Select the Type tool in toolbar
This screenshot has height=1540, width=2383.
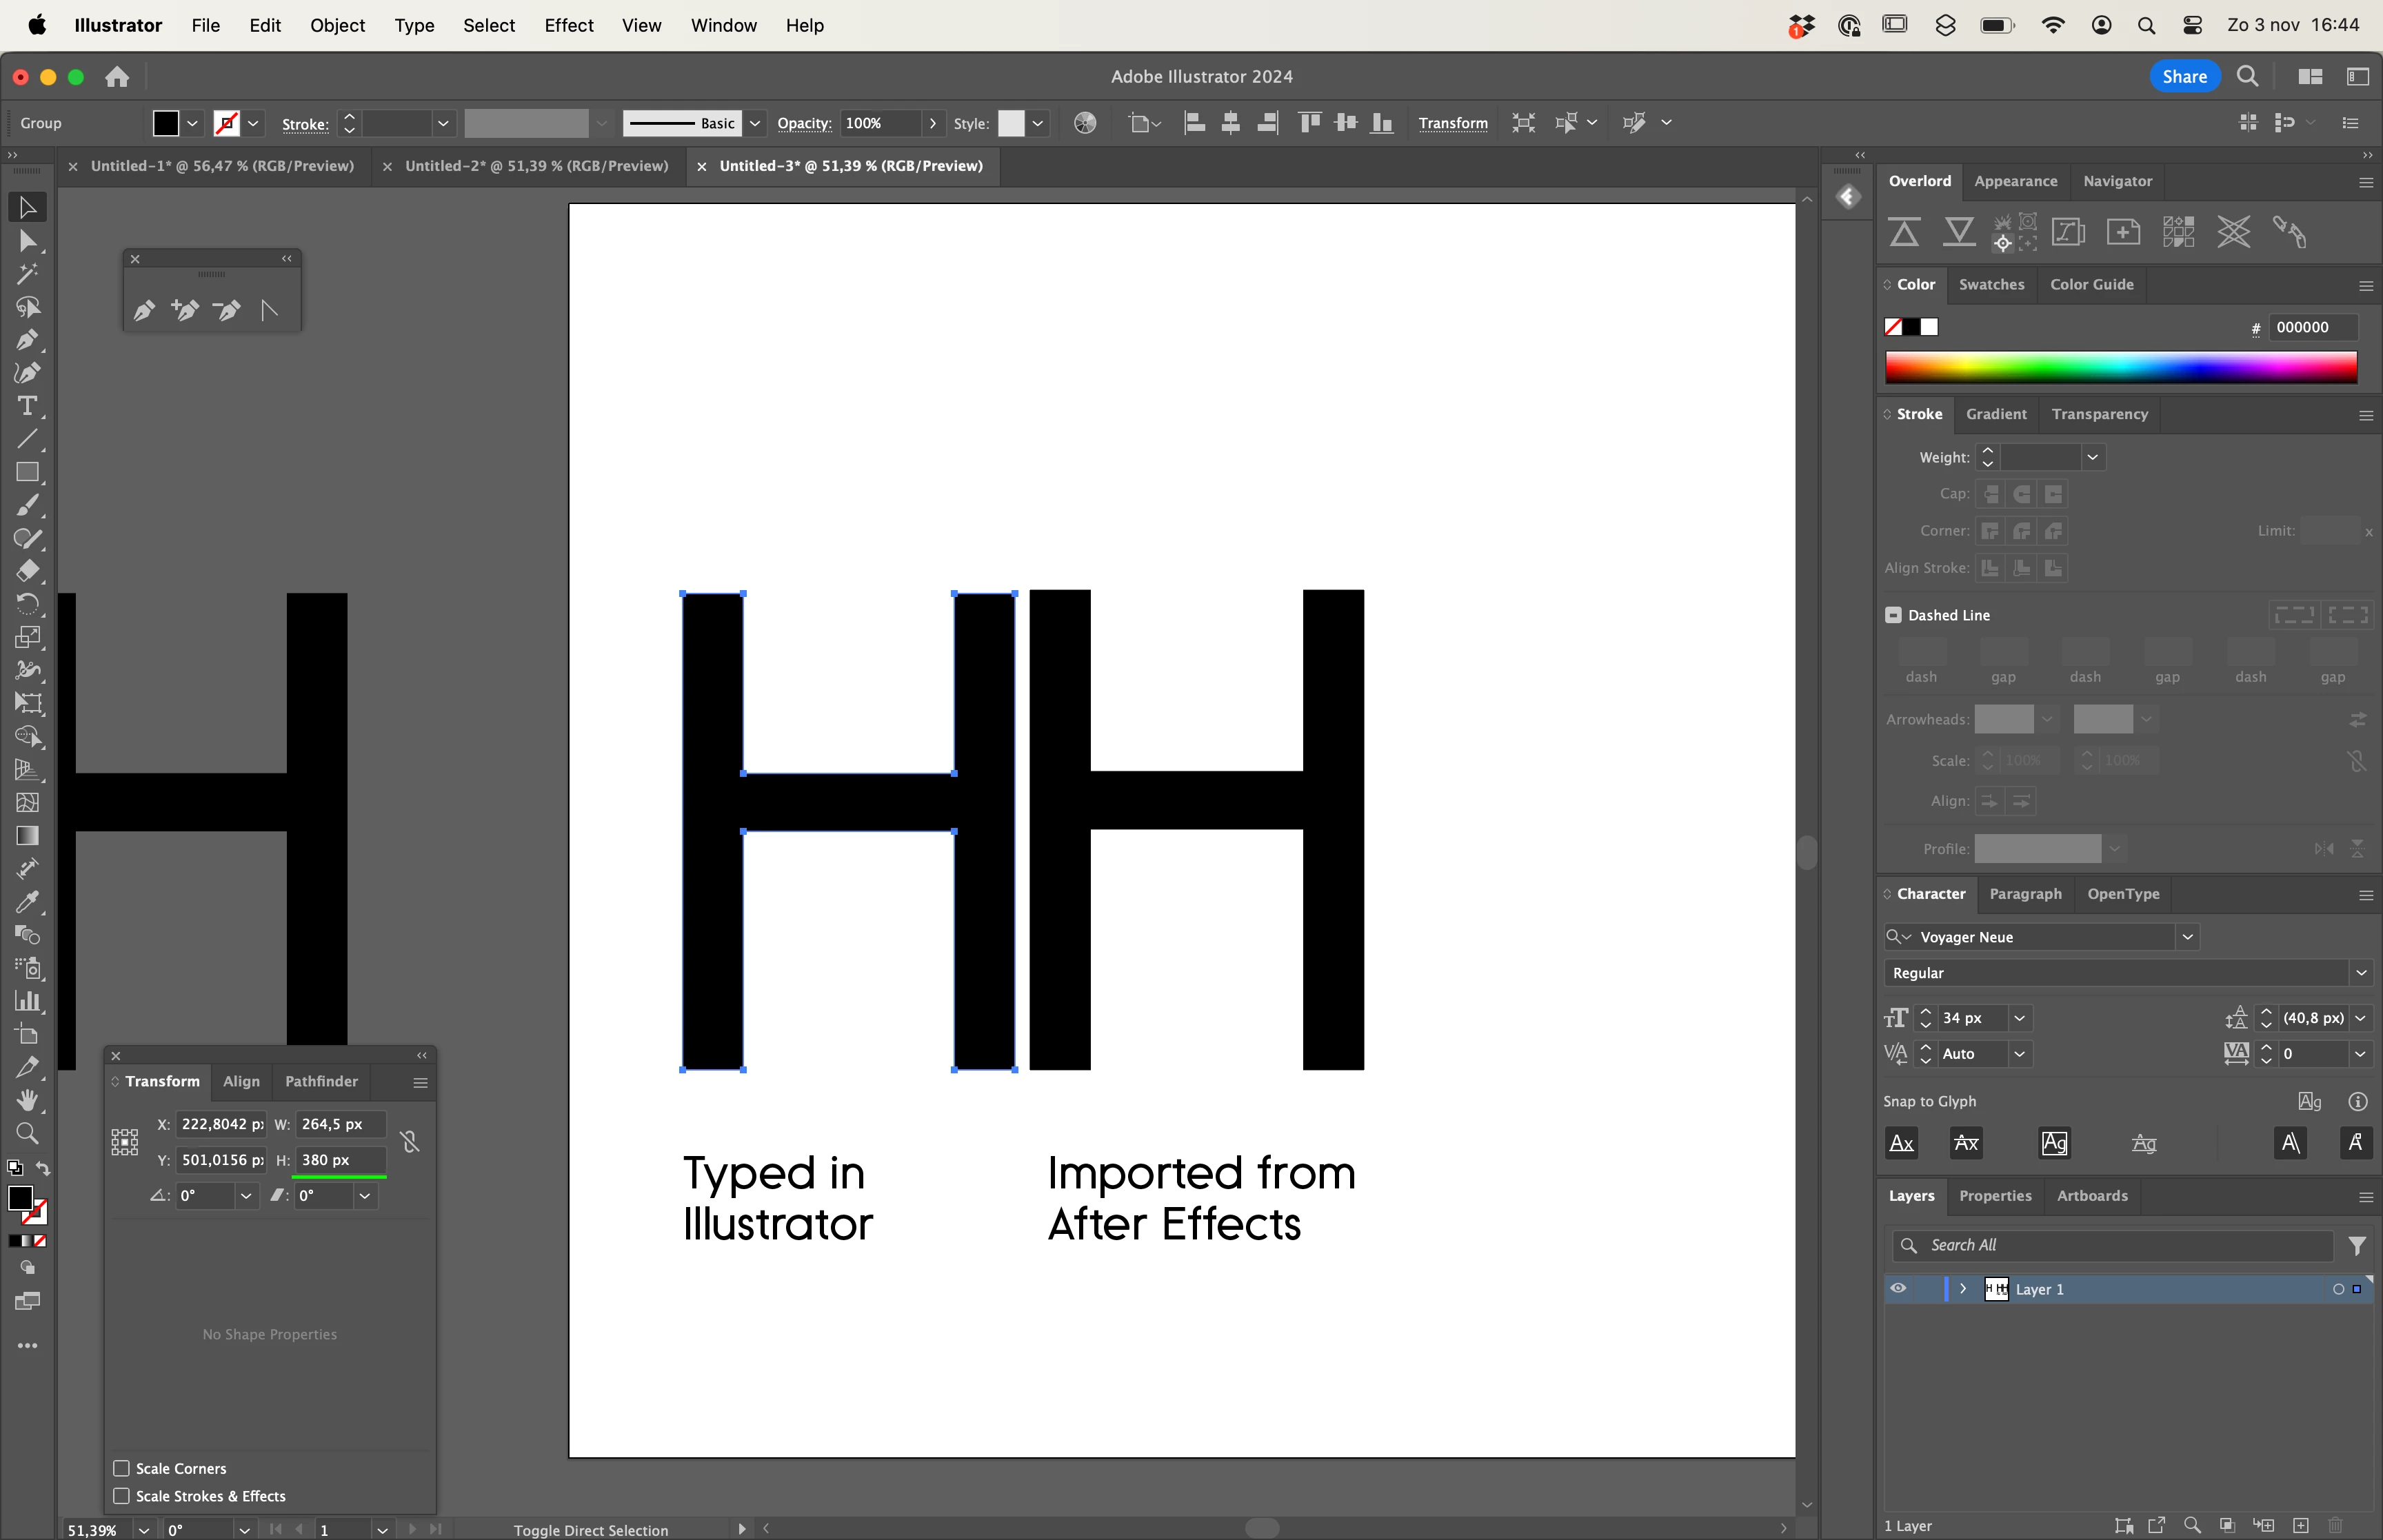point(27,406)
